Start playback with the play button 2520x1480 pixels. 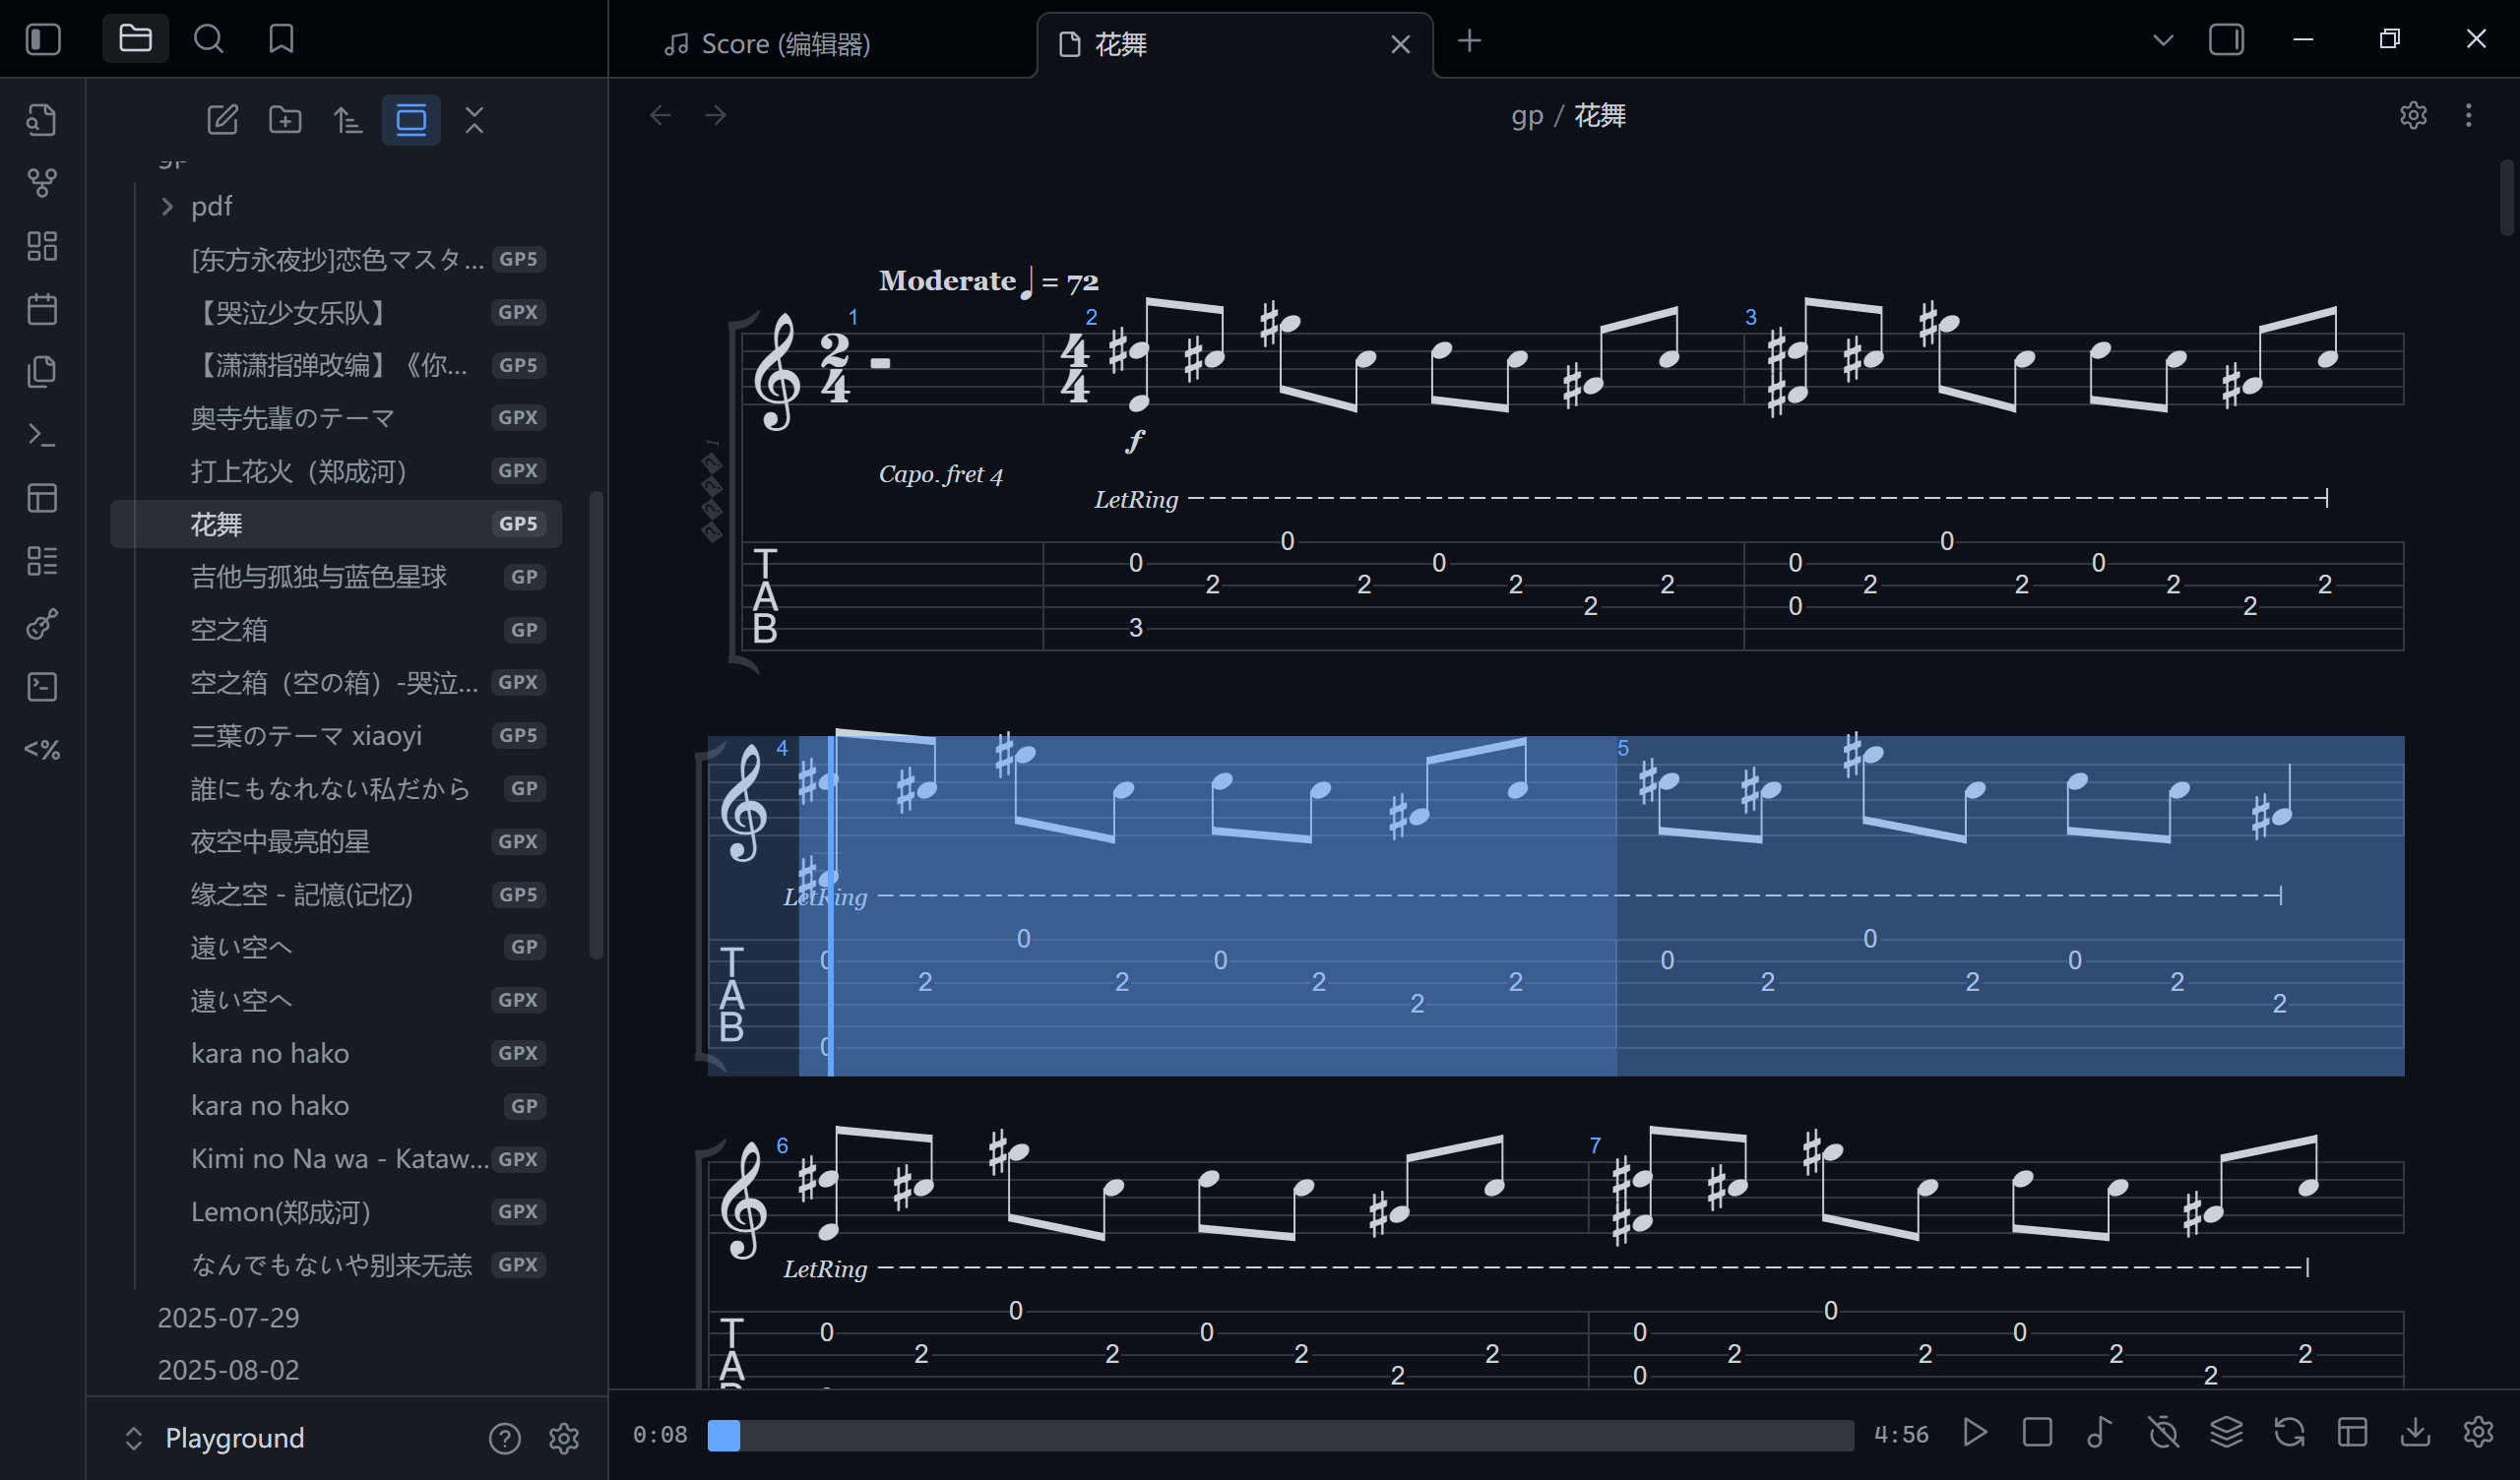point(1975,1433)
